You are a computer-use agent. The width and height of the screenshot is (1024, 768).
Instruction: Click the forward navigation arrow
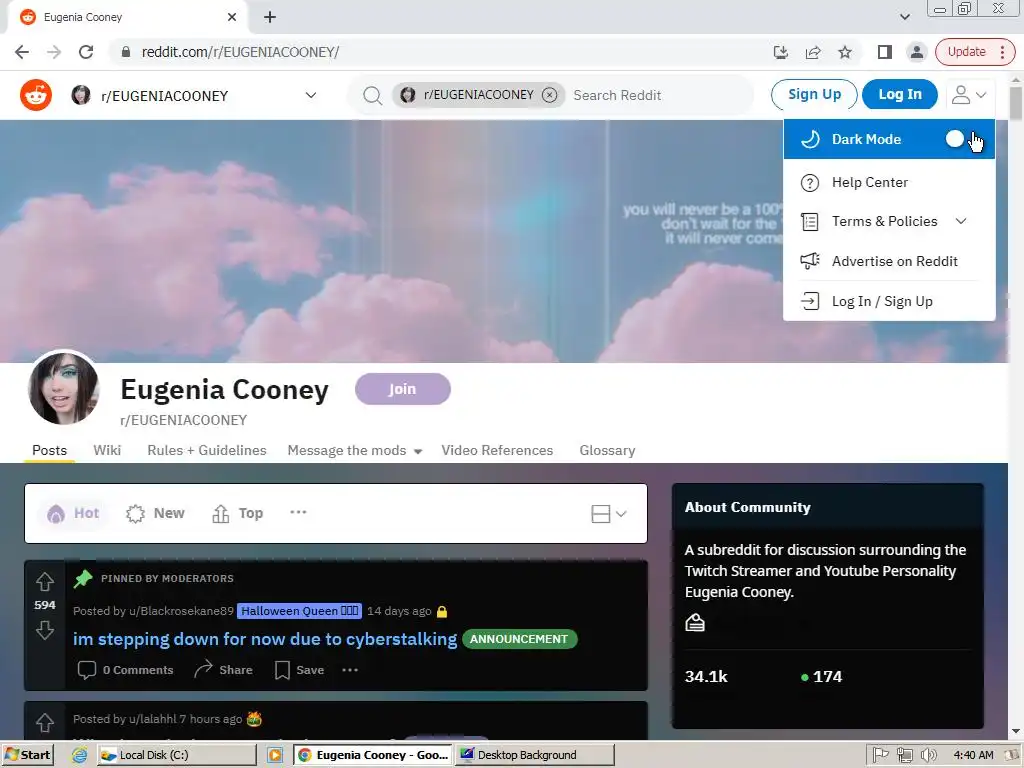click(54, 52)
